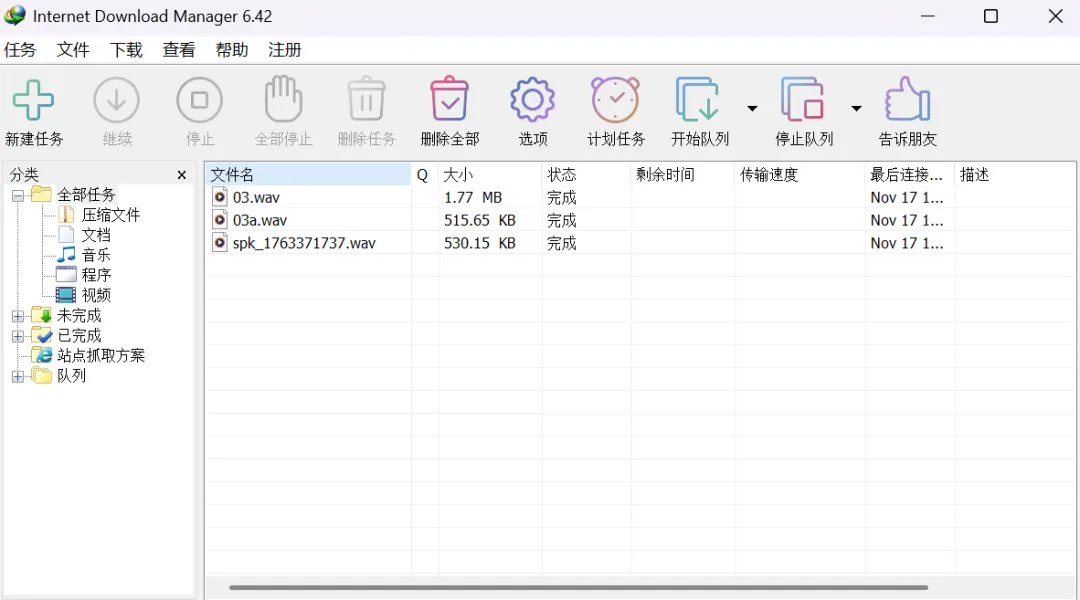This screenshot has width=1080, height=600.
Task: Open the 帮助 menu
Action: 232,50
